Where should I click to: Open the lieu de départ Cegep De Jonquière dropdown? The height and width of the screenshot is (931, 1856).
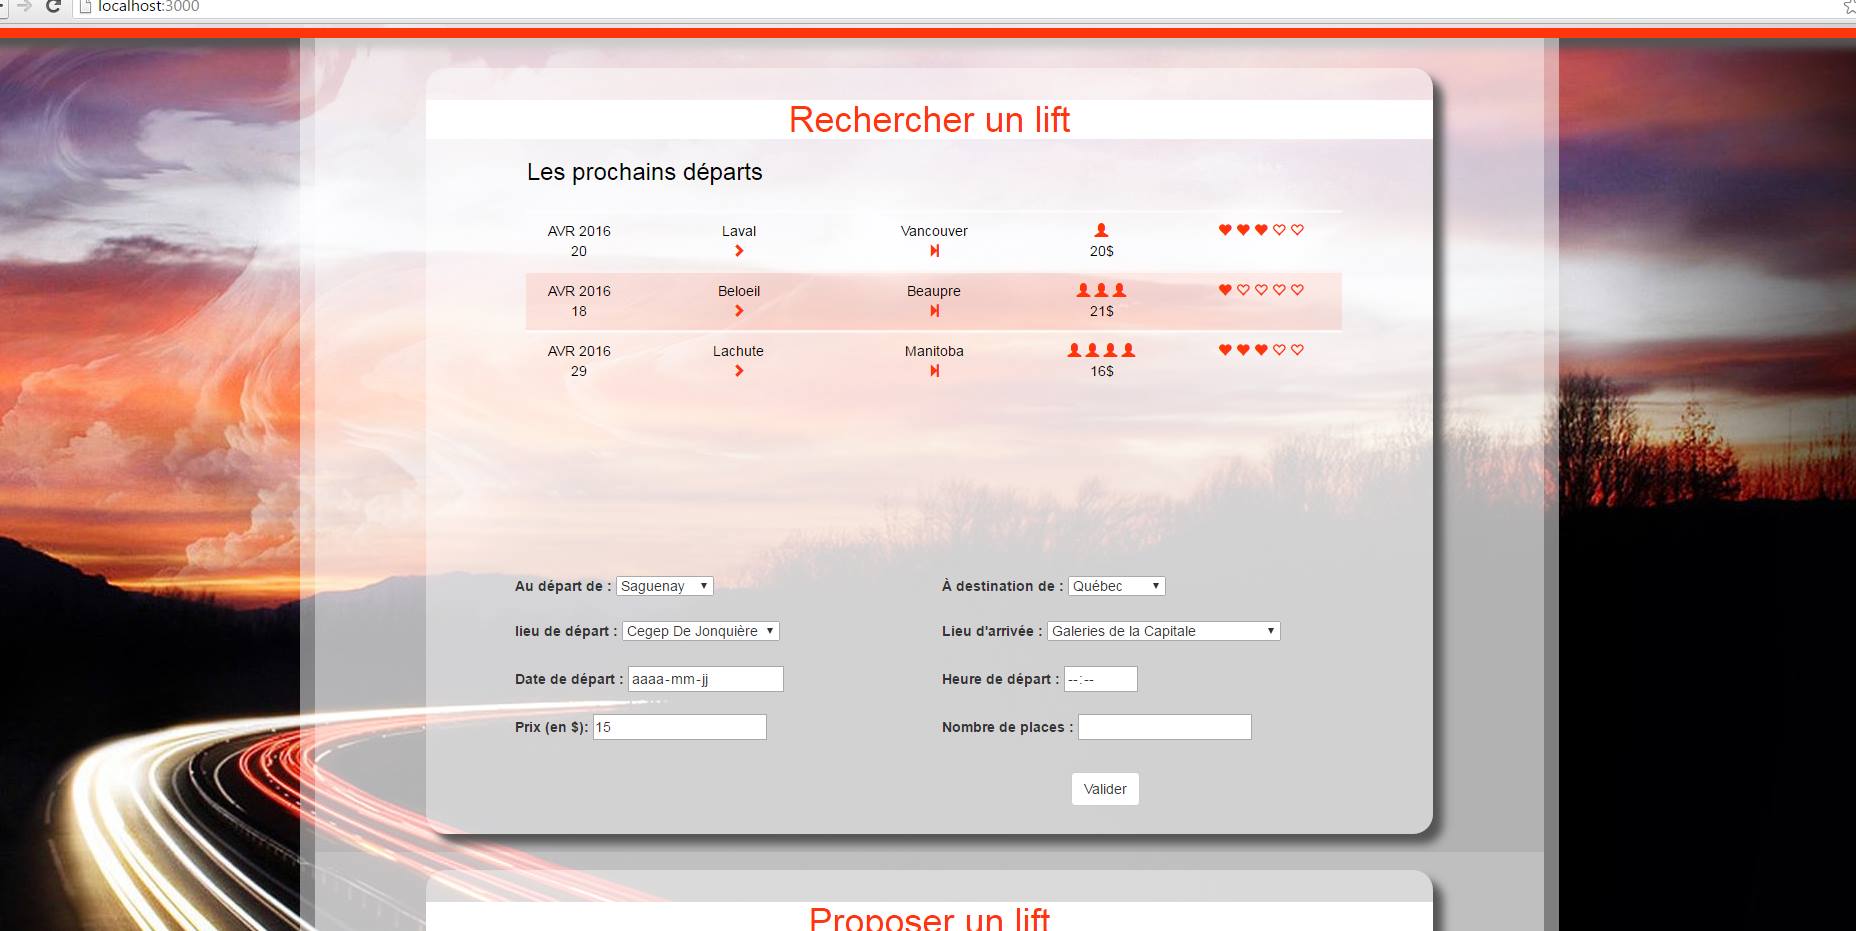click(x=701, y=631)
